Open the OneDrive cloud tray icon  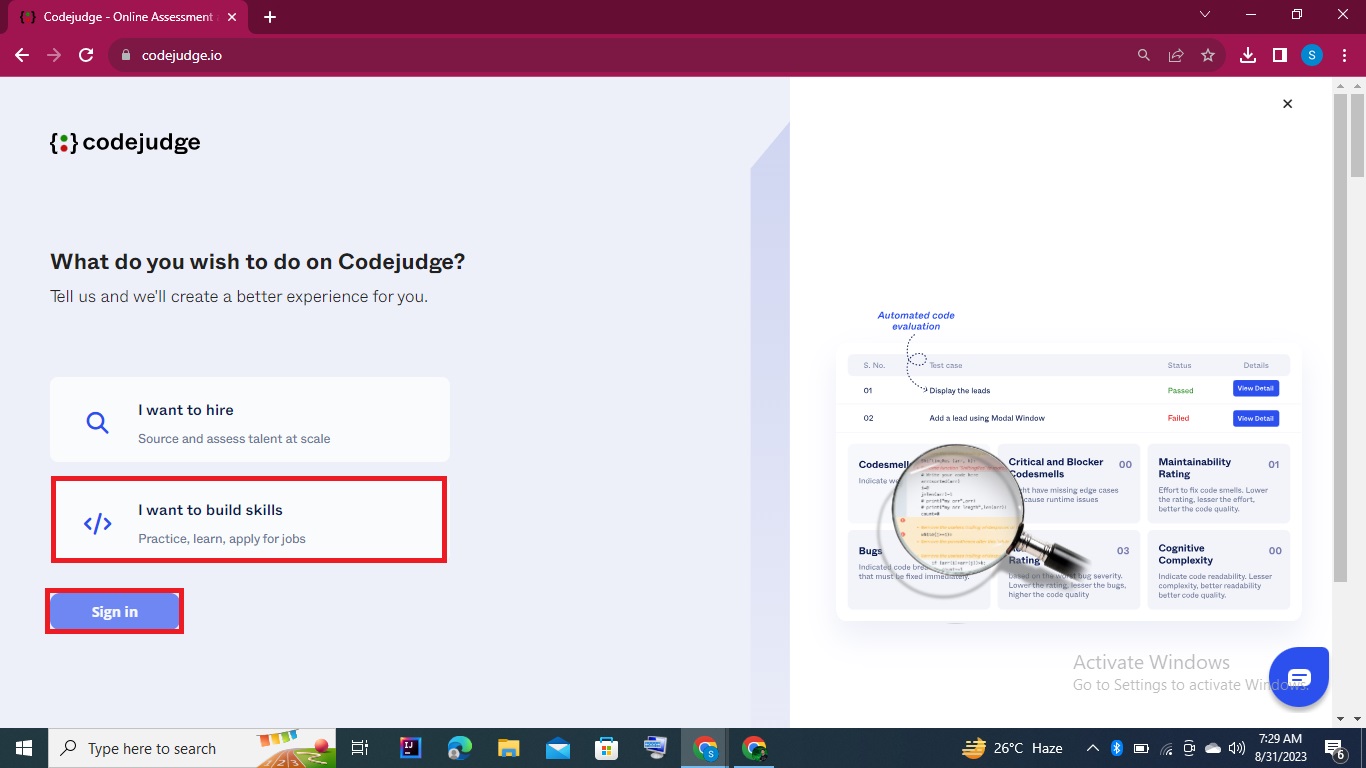(x=1213, y=748)
